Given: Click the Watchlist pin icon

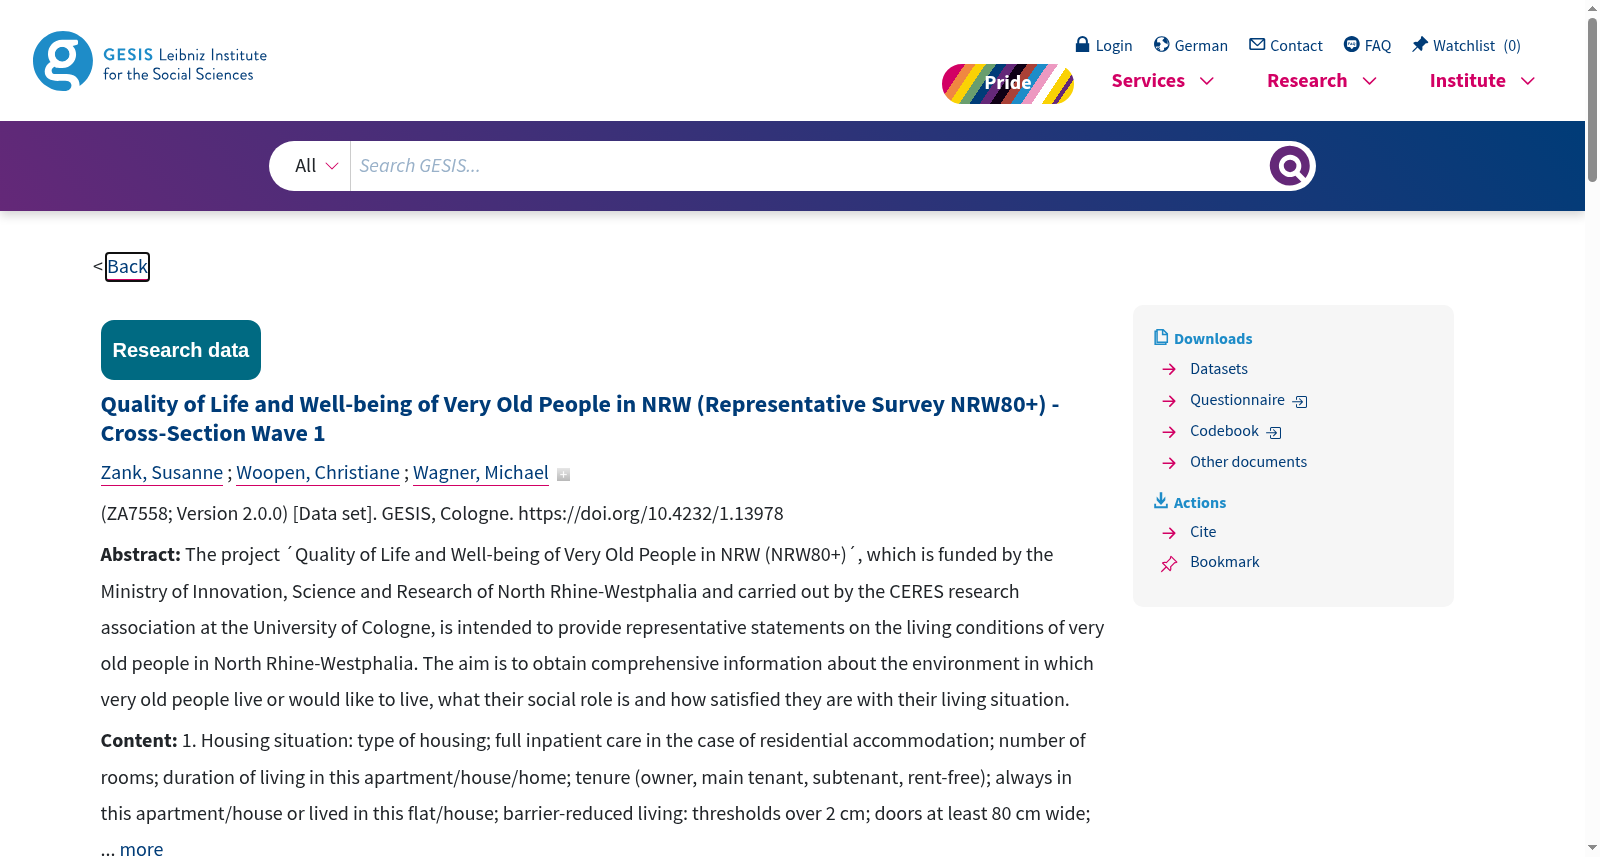Looking at the screenshot, I should (x=1419, y=44).
